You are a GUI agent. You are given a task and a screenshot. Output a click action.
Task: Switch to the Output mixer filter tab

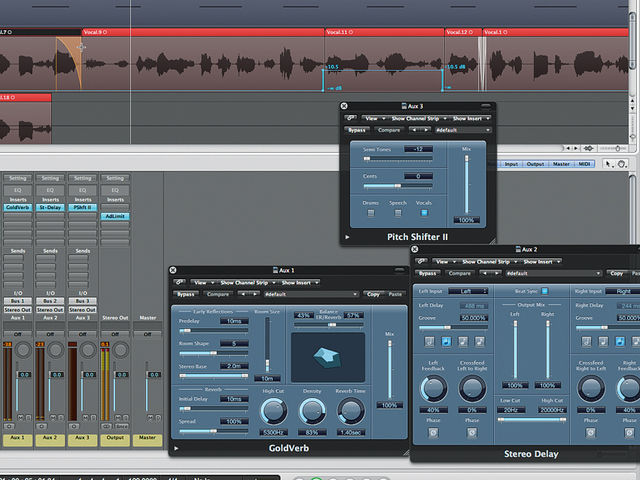pyautogui.click(x=535, y=164)
